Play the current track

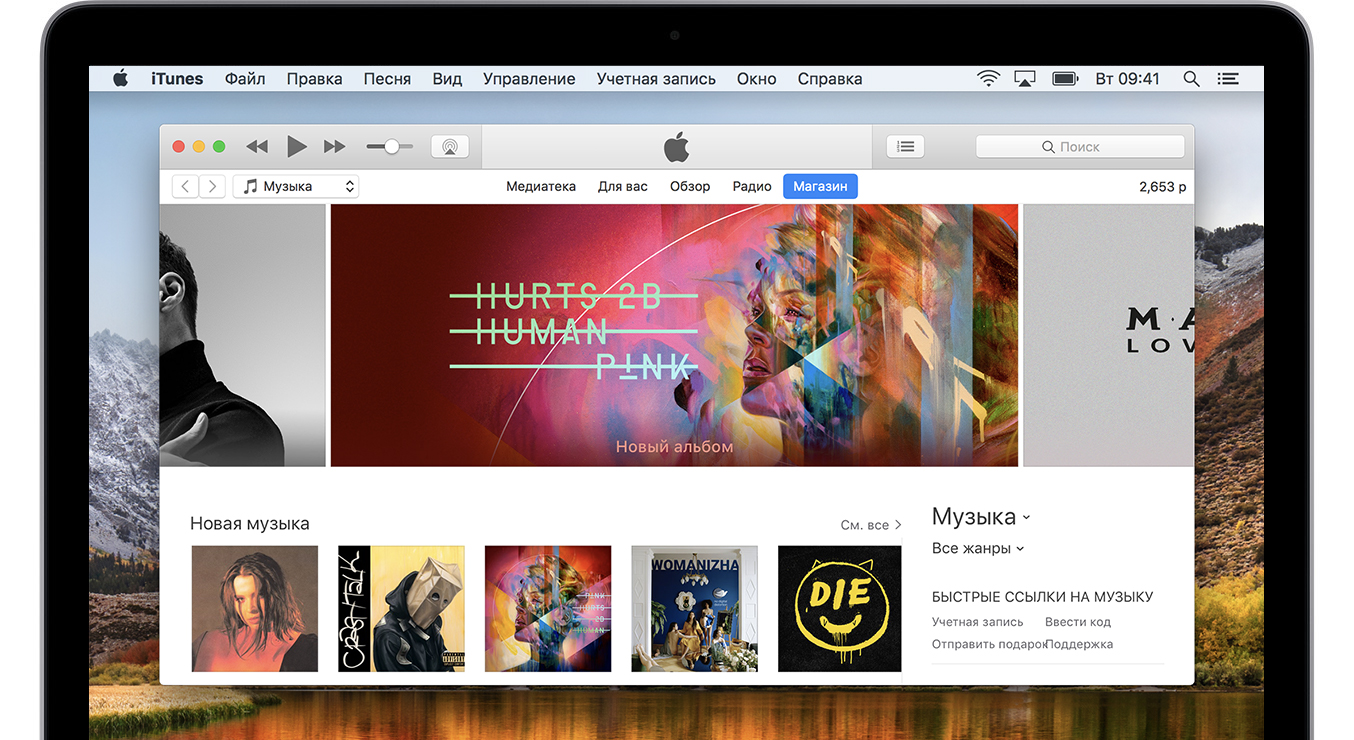297,147
